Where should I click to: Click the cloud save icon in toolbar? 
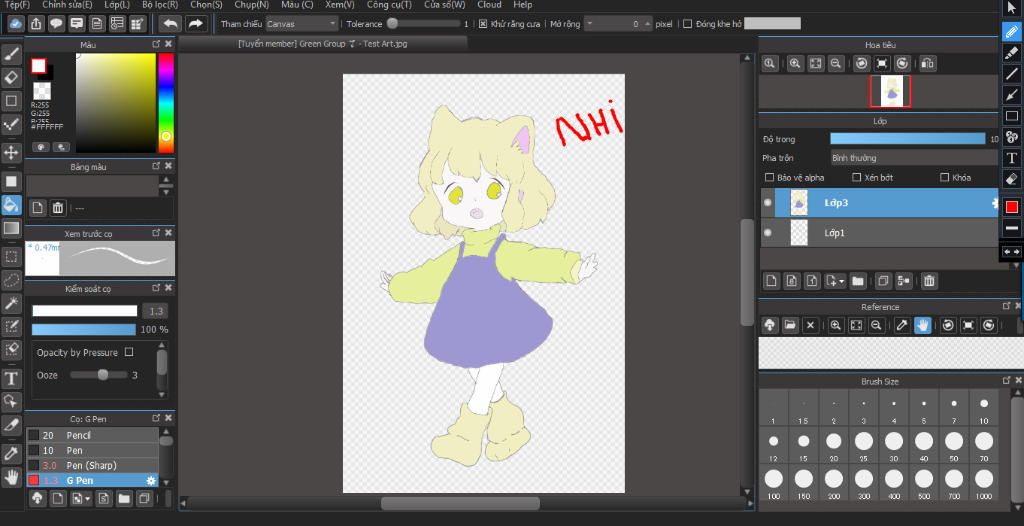[x=16, y=24]
